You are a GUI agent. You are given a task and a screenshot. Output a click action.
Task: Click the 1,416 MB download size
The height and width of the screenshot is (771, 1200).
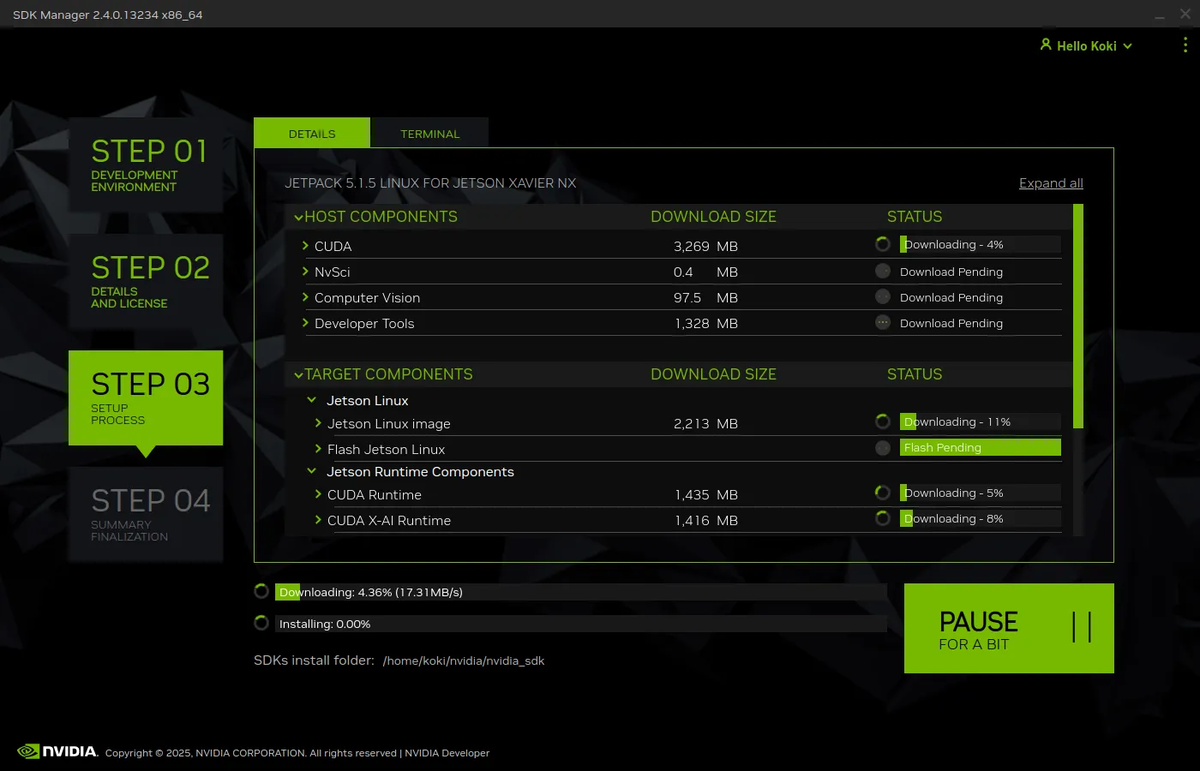(706, 521)
